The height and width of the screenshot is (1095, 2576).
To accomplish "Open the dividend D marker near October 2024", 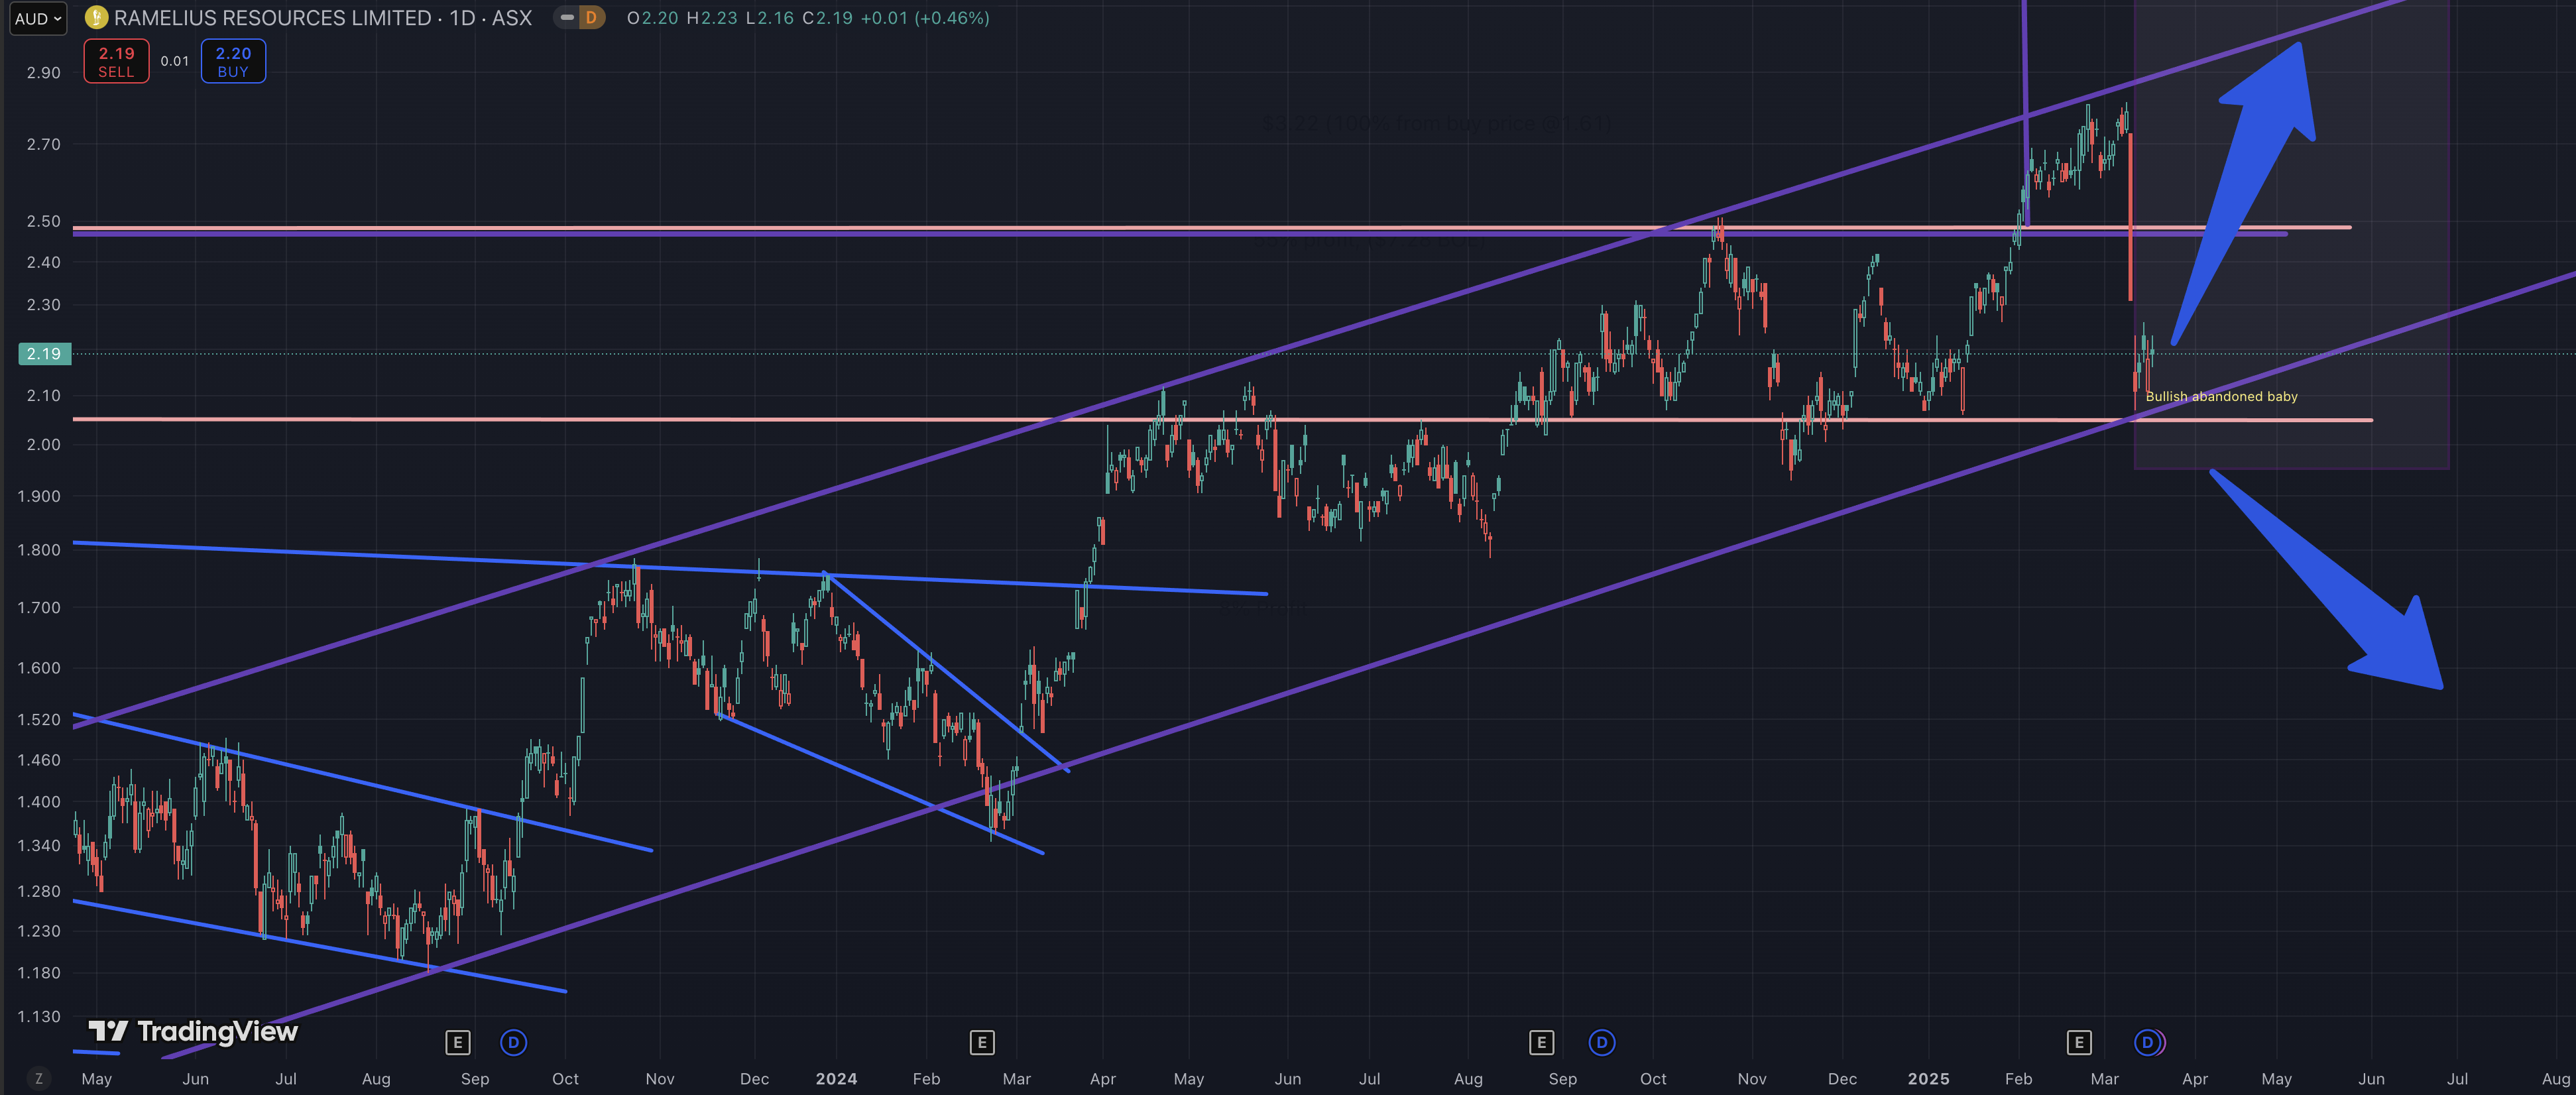I will (x=1601, y=1043).
